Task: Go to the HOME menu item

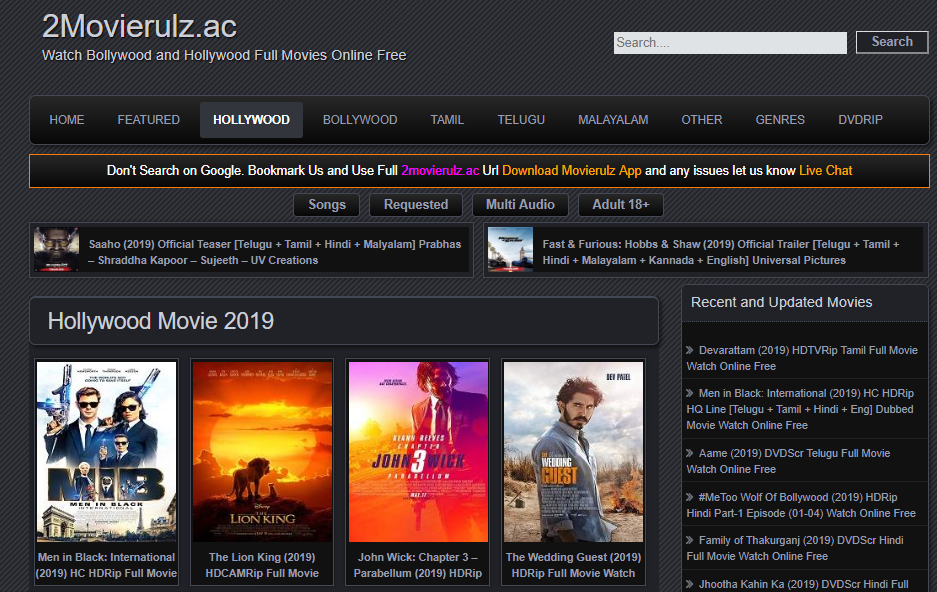Action: [x=67, y=119]
